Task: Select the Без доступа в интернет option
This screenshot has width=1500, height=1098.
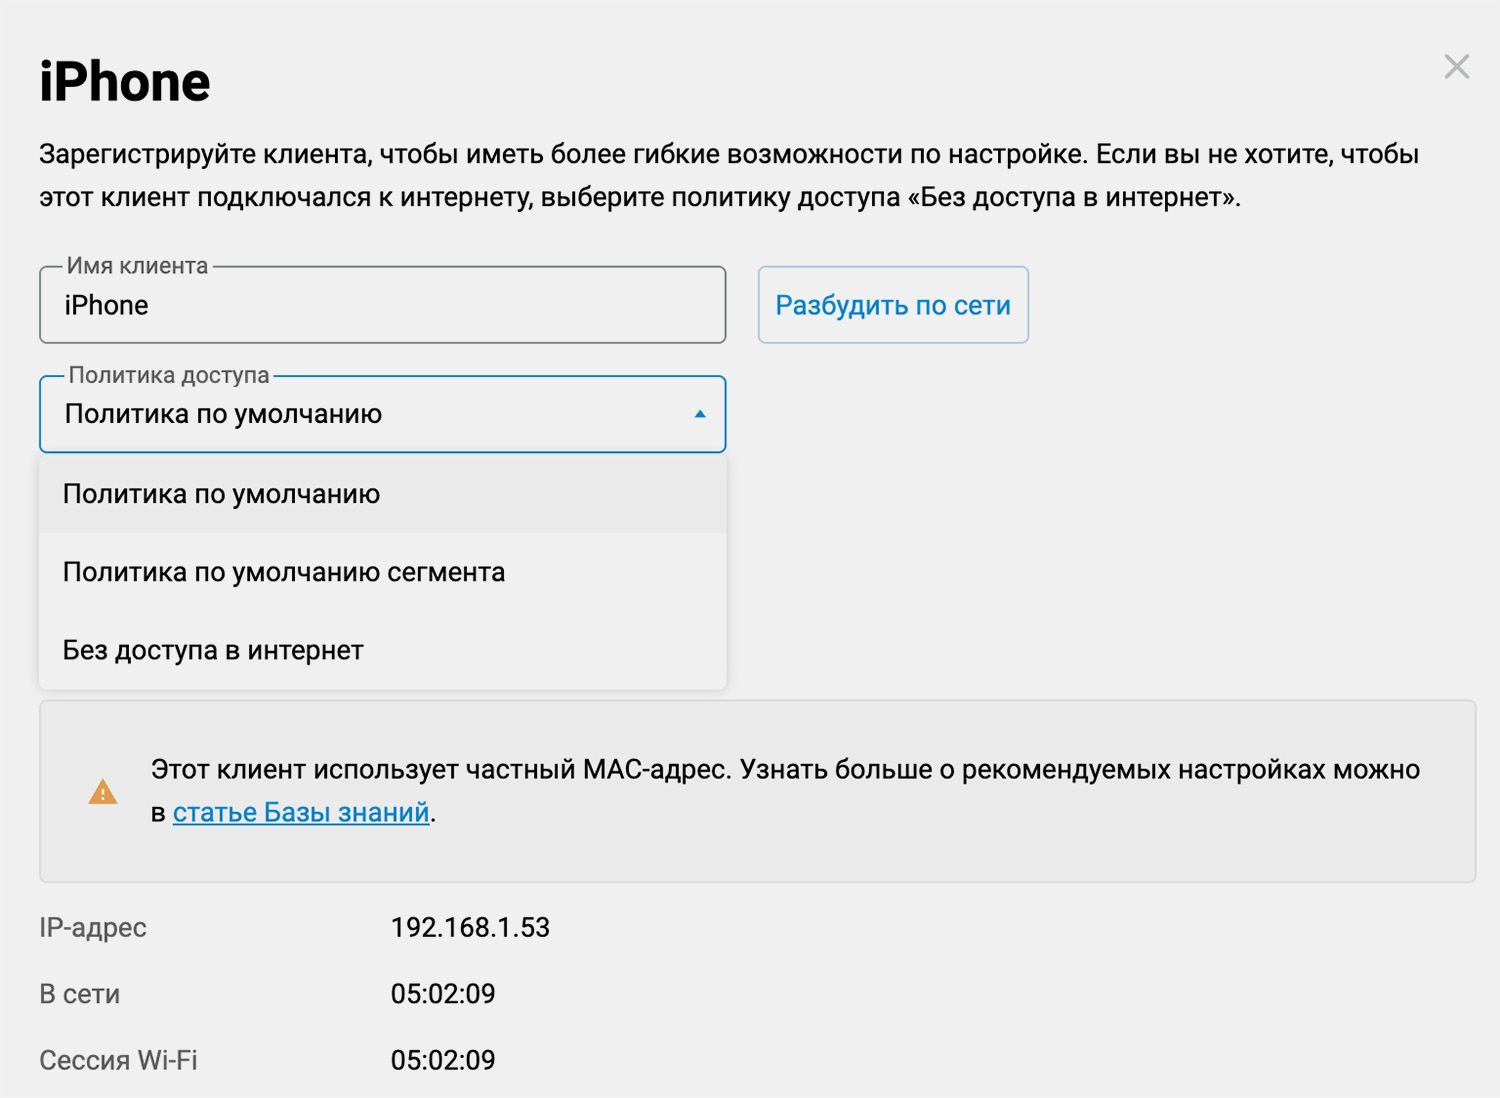Action: click(x=213, y=650)
